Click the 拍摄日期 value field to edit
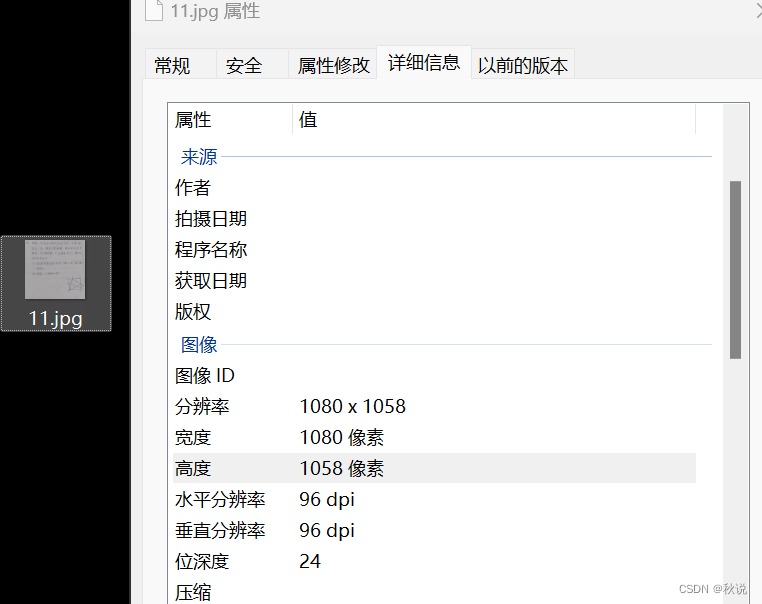This screenshot has width=762, height=604. [x=494, y=219]
